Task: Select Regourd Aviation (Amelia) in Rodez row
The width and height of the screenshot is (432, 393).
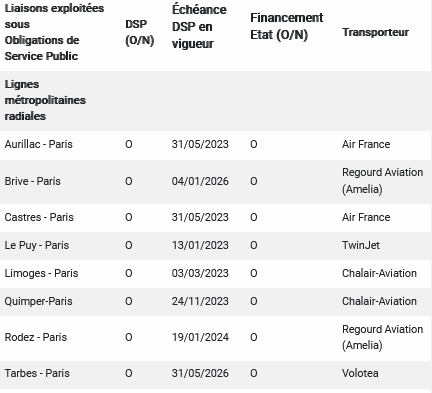Action: click(383, 337)
